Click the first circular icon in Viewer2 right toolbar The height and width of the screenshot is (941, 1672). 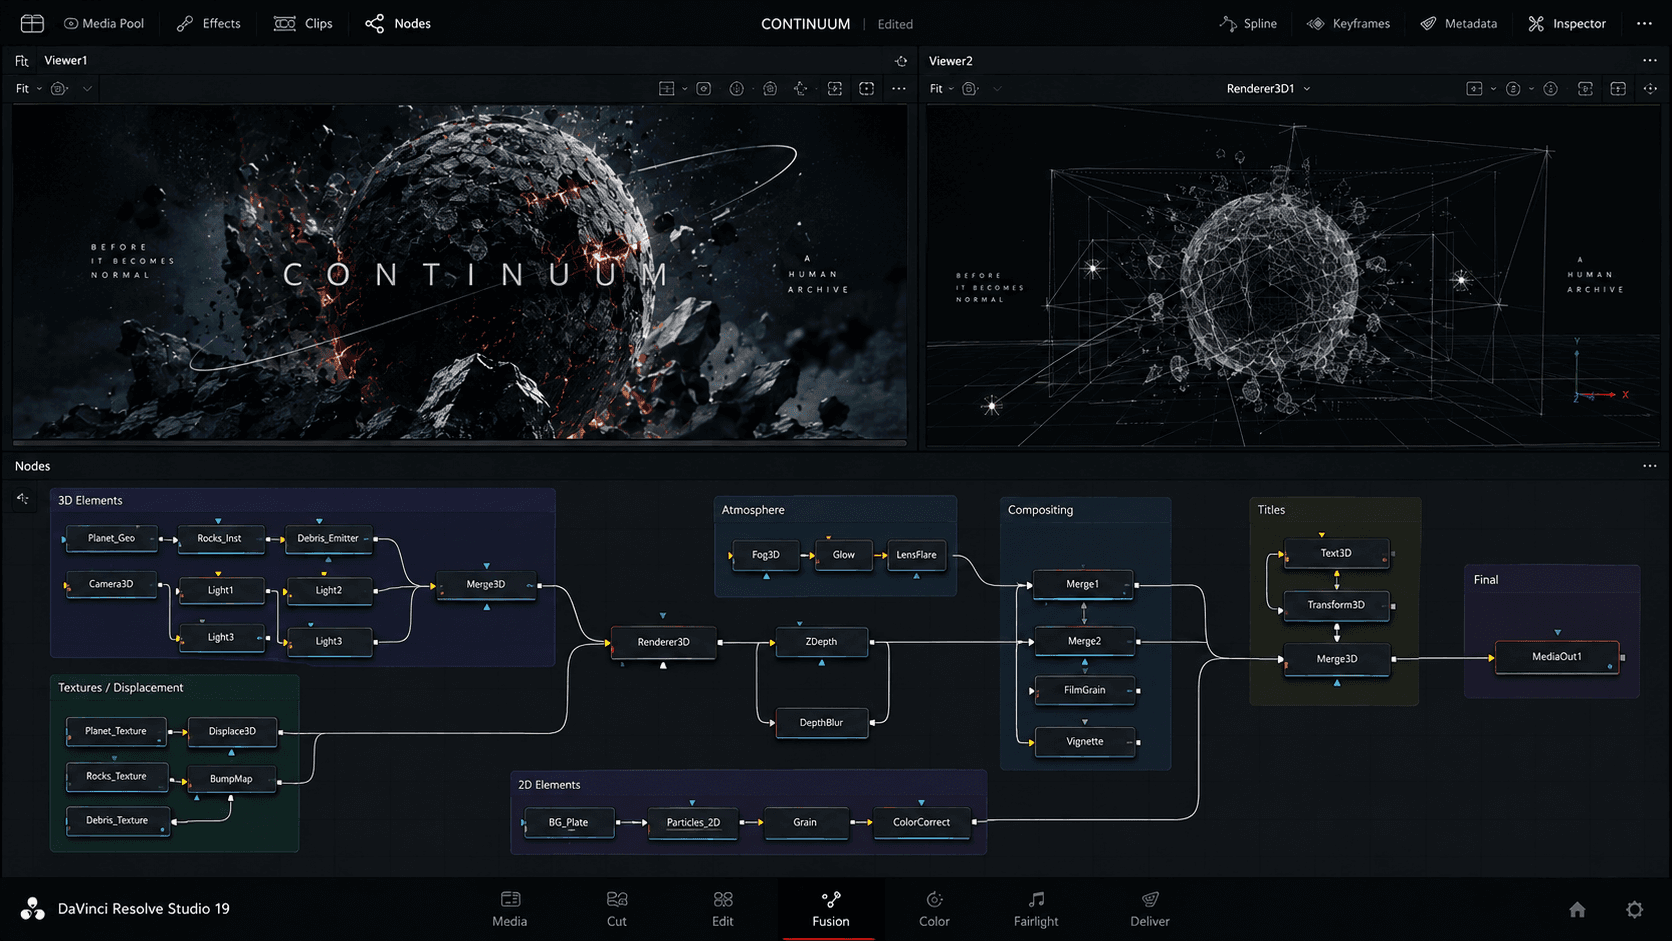pyautogui.click(x=1513, y=89)
